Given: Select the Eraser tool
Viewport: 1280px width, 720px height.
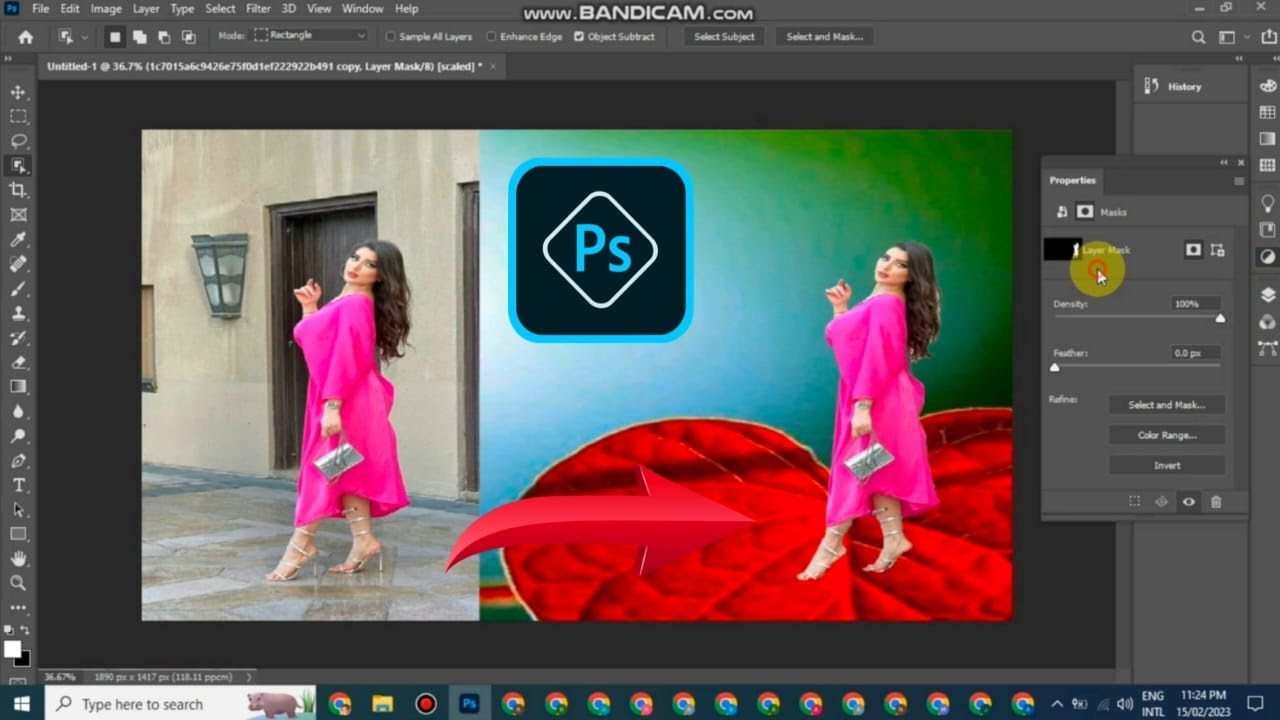Looking at the screenshot, I should [18, 362].
